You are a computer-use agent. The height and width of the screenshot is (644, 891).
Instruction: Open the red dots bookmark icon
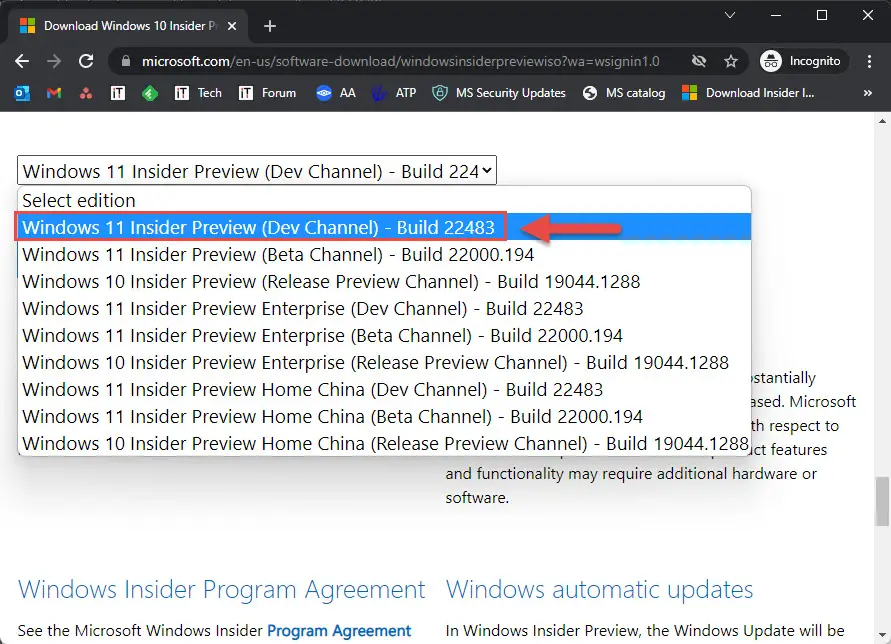86,93
